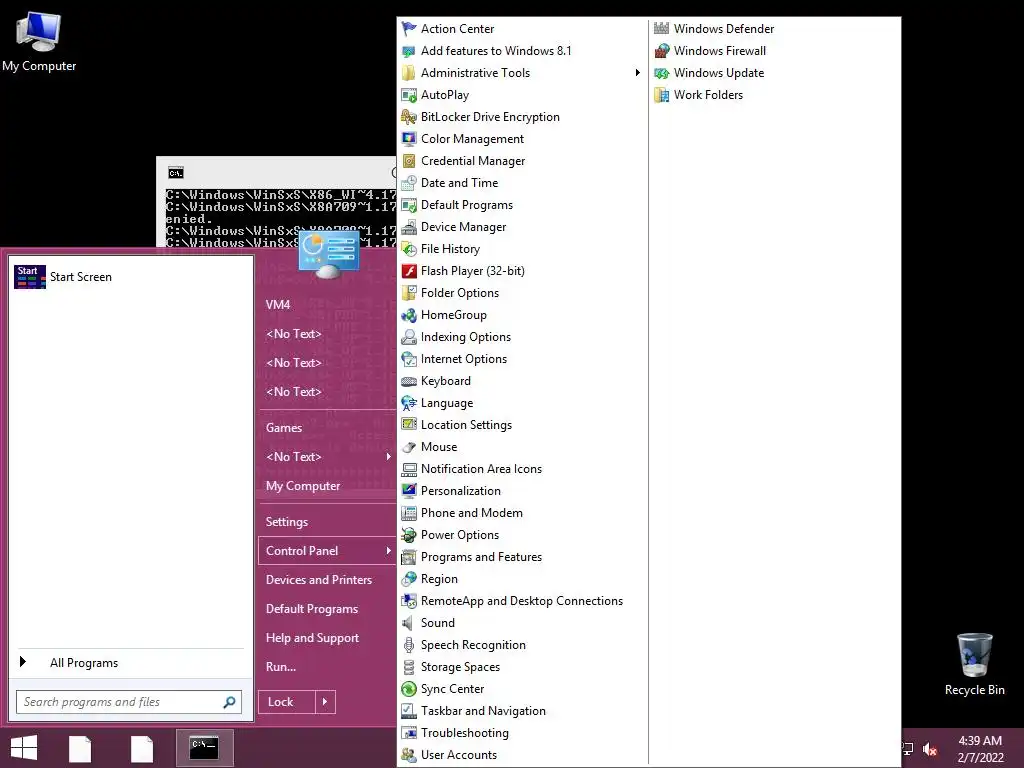
Task: Open the File History icon
Action: 409,249
